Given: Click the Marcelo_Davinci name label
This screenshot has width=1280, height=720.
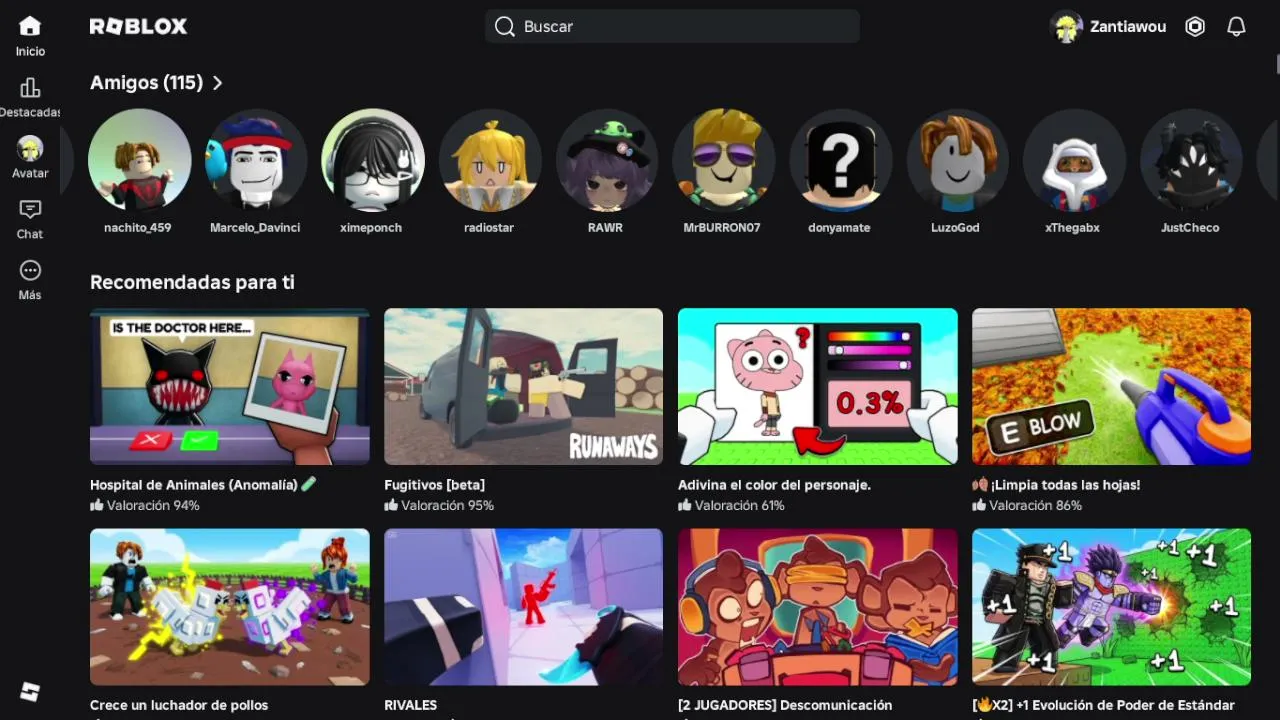Looking at the screenshot, I should click(x=255, y=228).
